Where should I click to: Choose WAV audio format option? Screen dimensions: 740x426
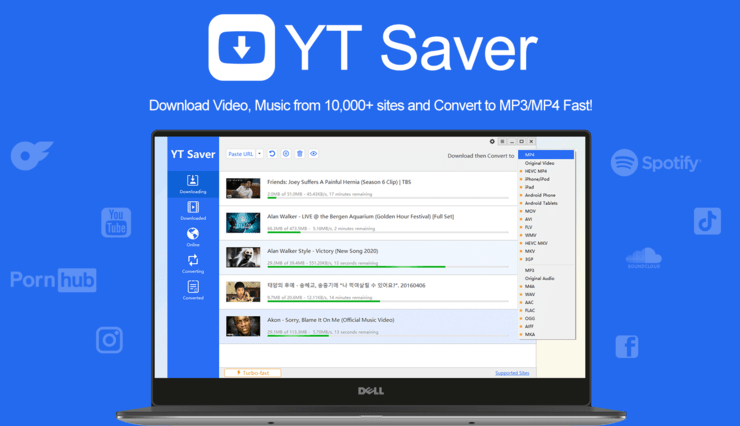[530, 295]
